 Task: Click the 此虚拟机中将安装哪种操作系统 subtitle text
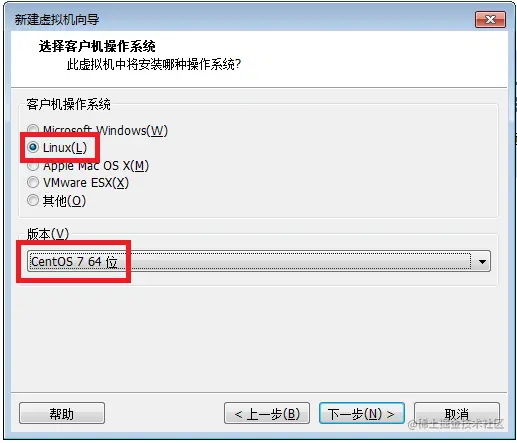click(x=154, y=64)
